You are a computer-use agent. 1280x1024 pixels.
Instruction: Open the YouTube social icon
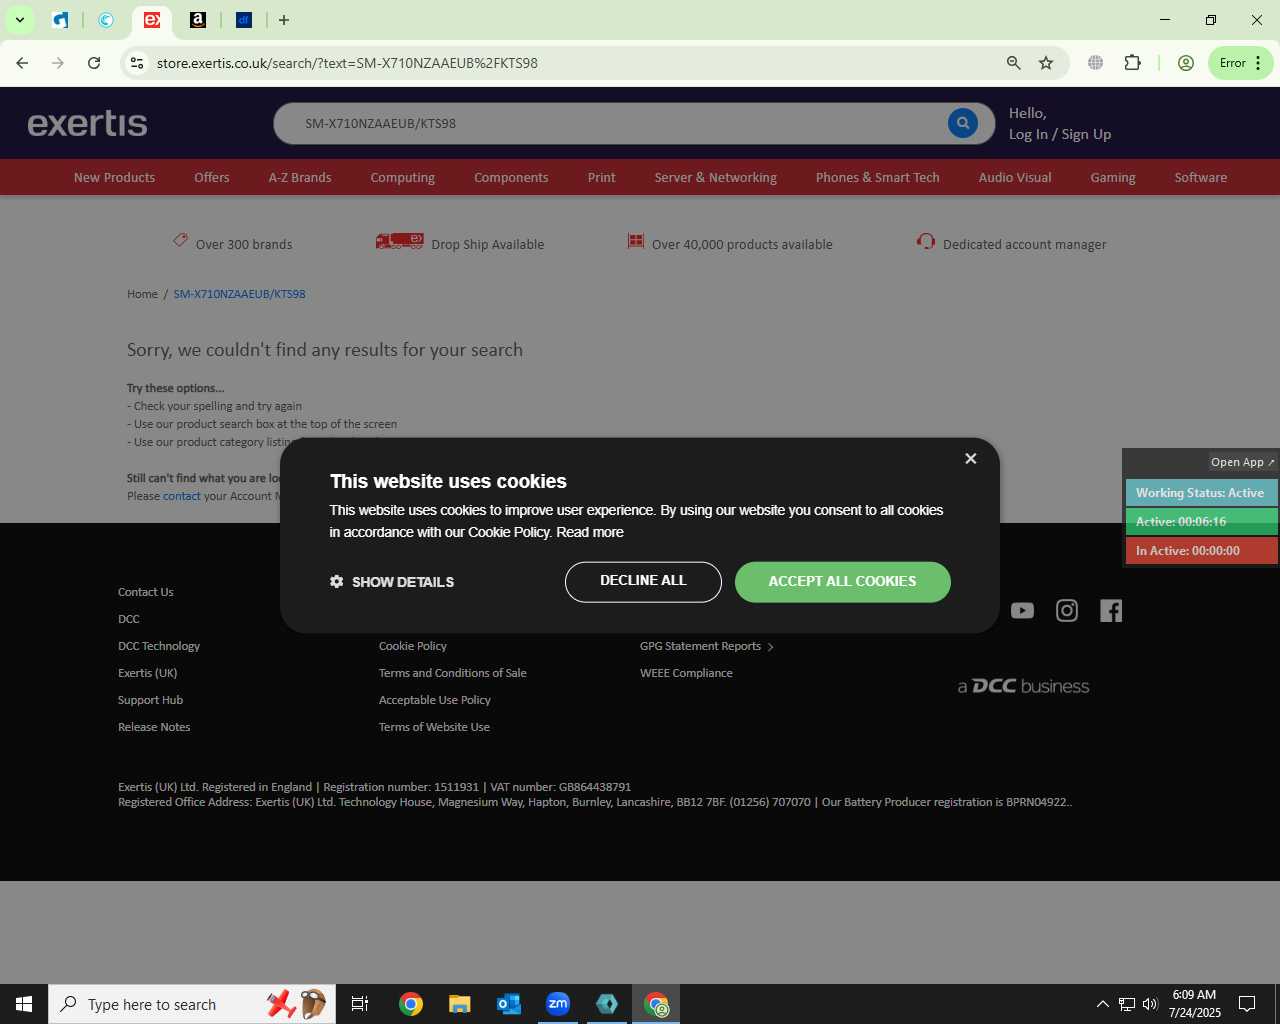coord(1022,611)
